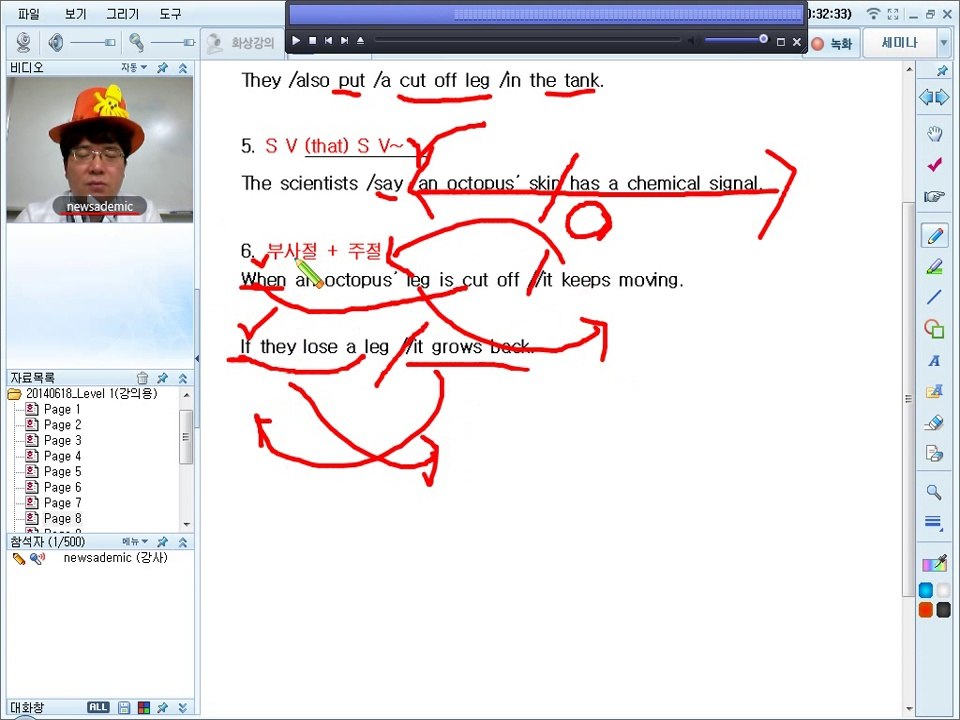Mute the speaker volume icon
Viewport: 960px width, 720px height.
click(x=56, y=42)
